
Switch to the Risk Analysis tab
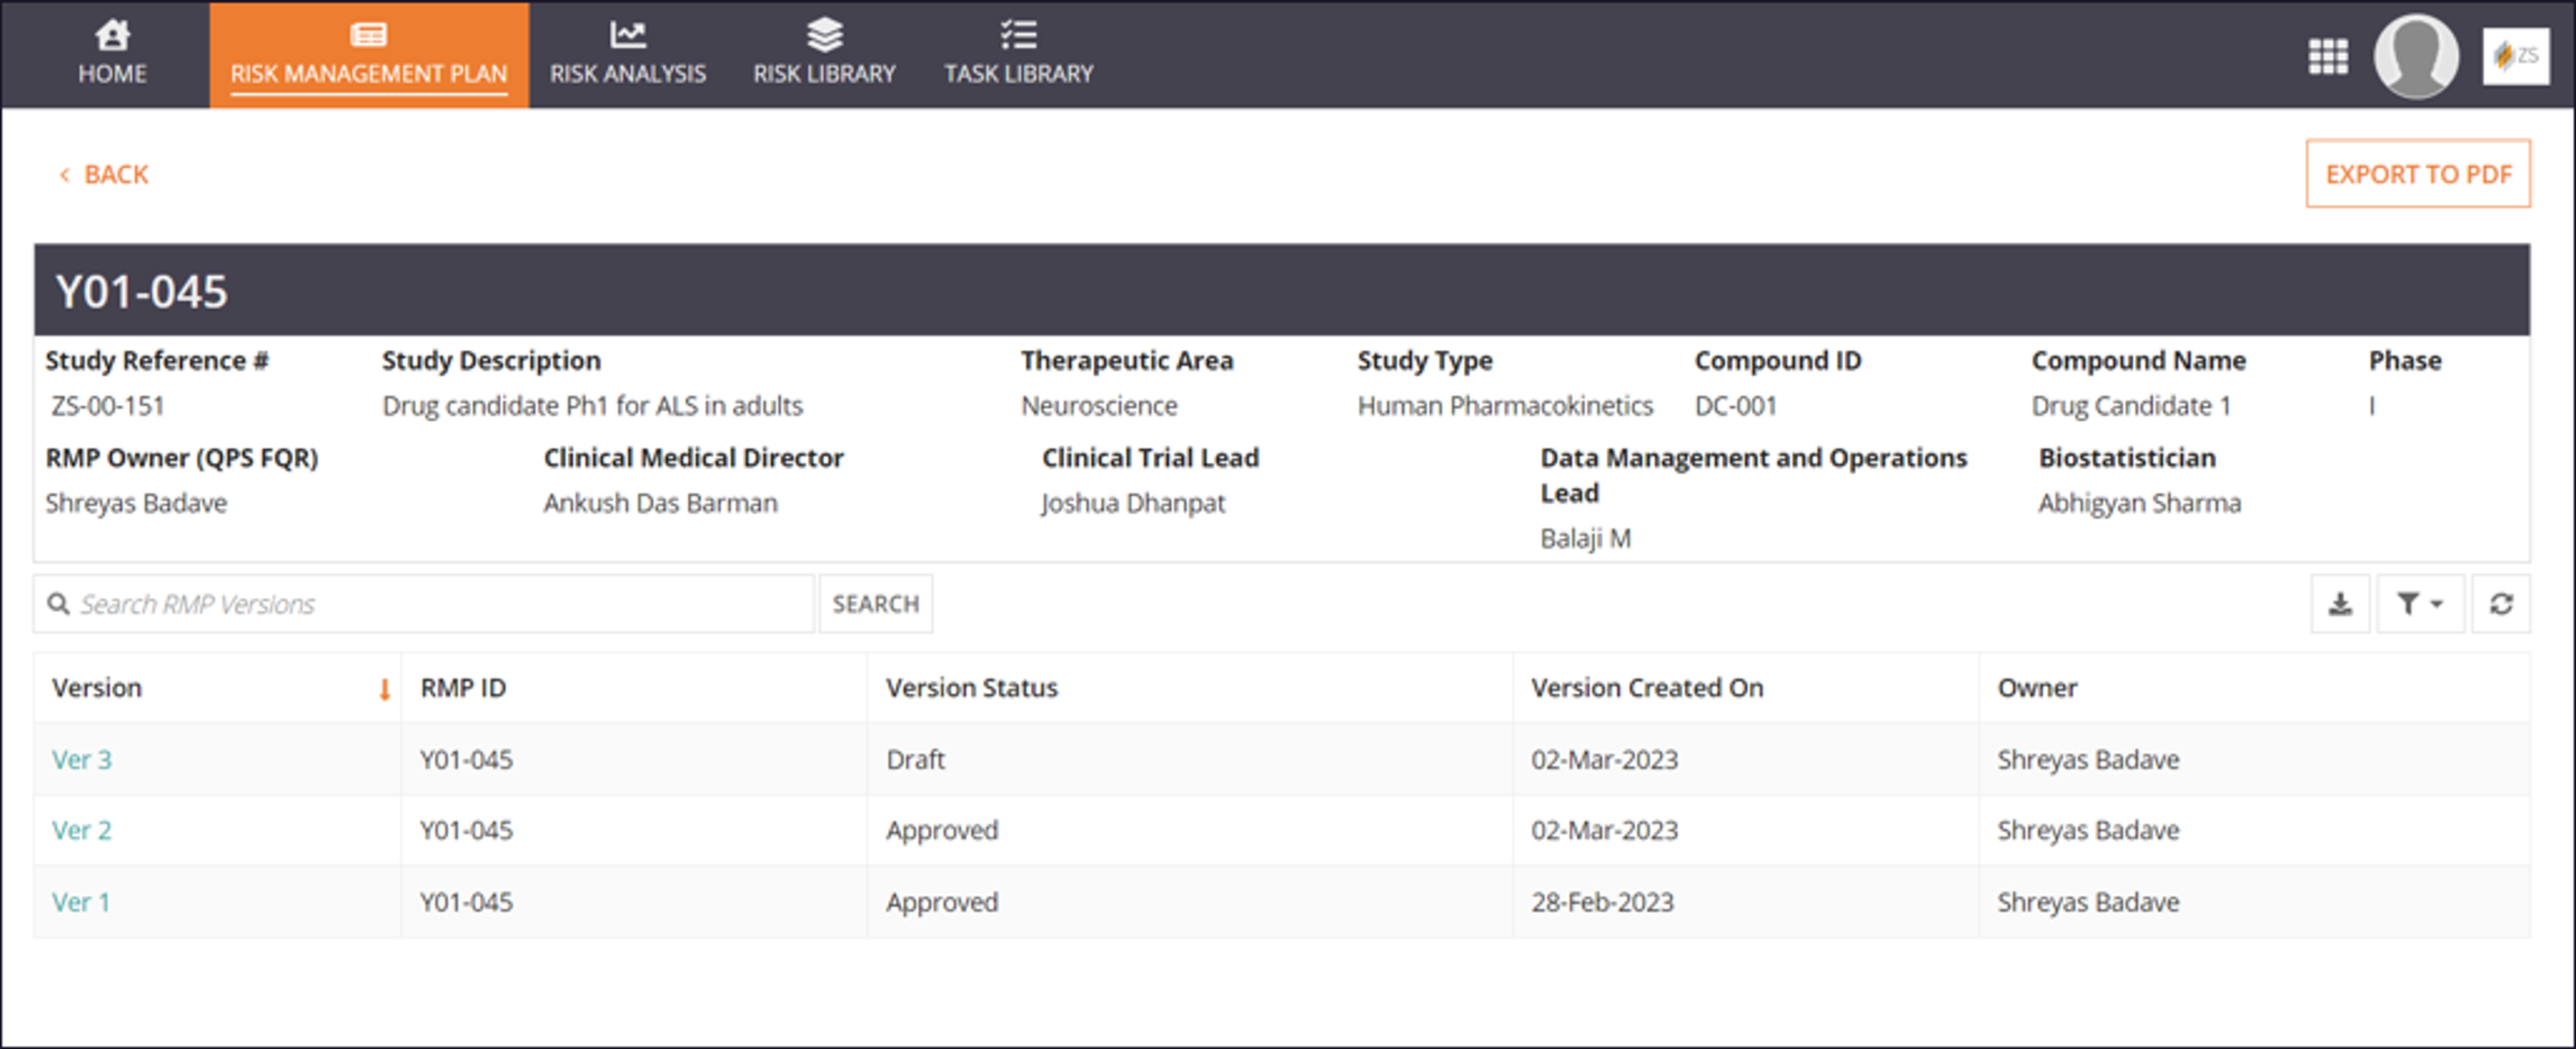(628, 54)
